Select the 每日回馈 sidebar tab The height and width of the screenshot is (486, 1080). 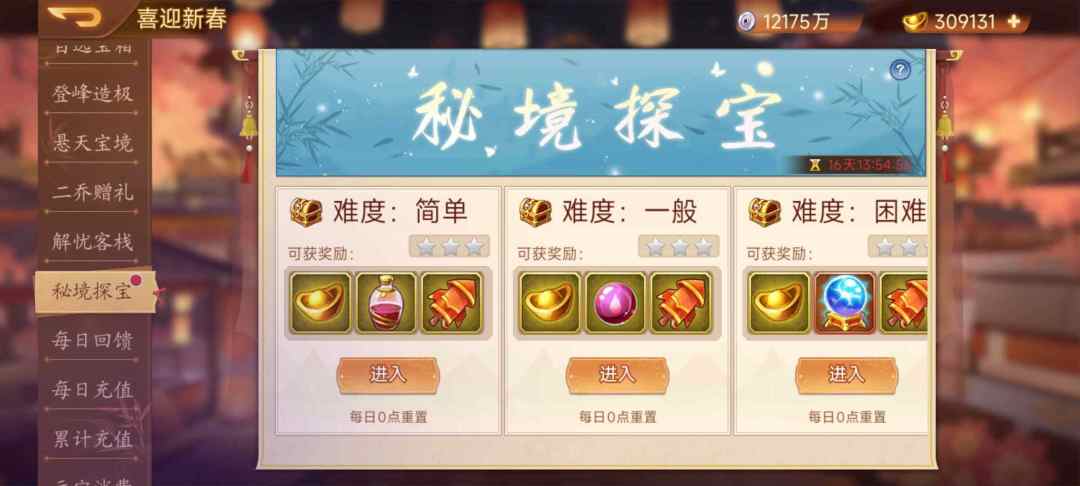pyautogui.click(x=93, y=340)
